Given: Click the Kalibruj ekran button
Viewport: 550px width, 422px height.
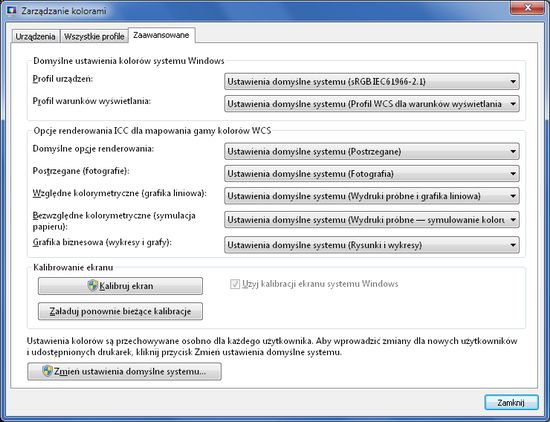Looking at the screenshot, I should pos(120,286).
